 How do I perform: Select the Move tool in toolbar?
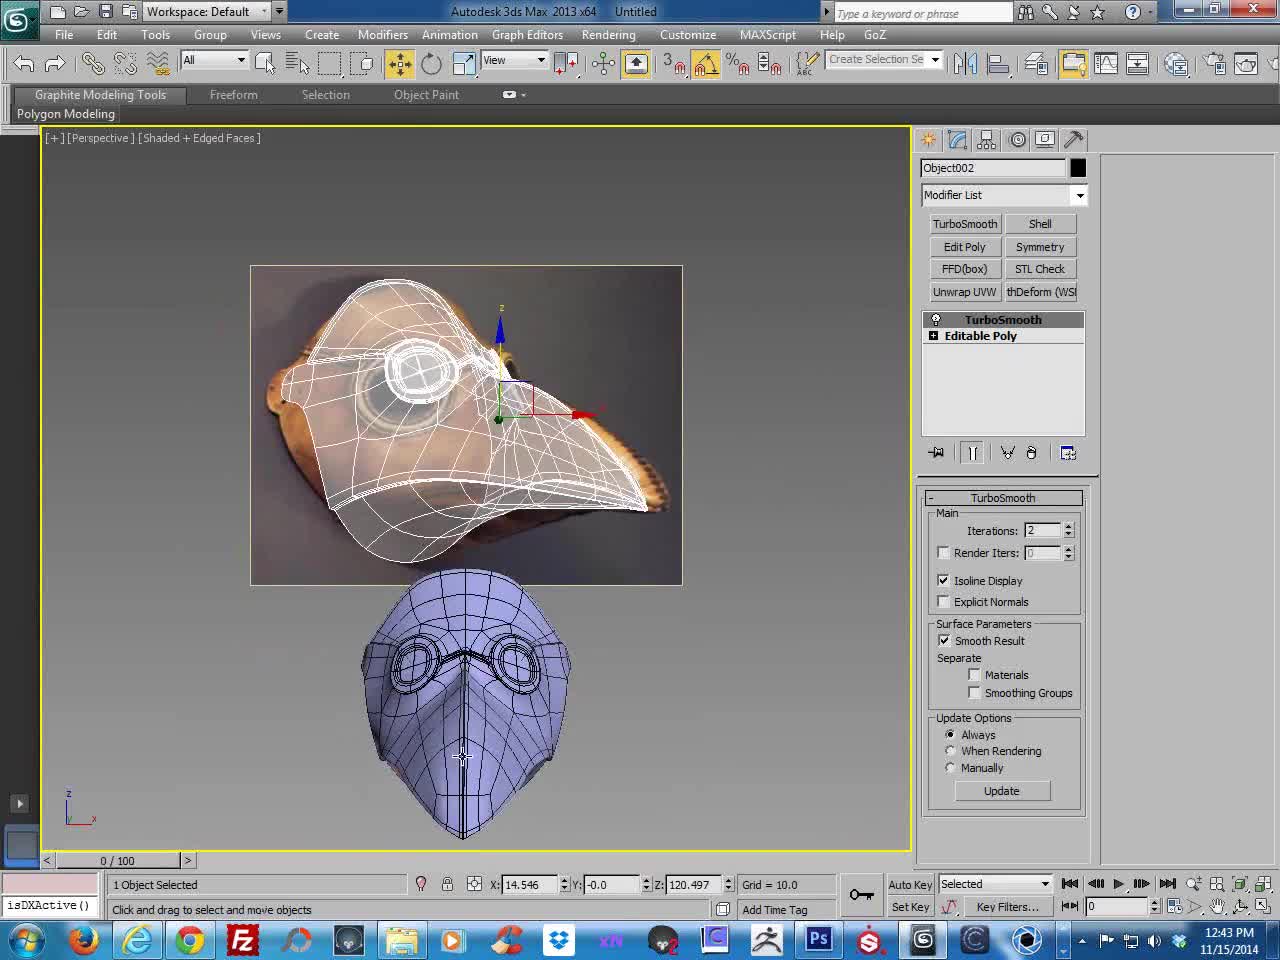pyautogui.click(x=399, y=64)
